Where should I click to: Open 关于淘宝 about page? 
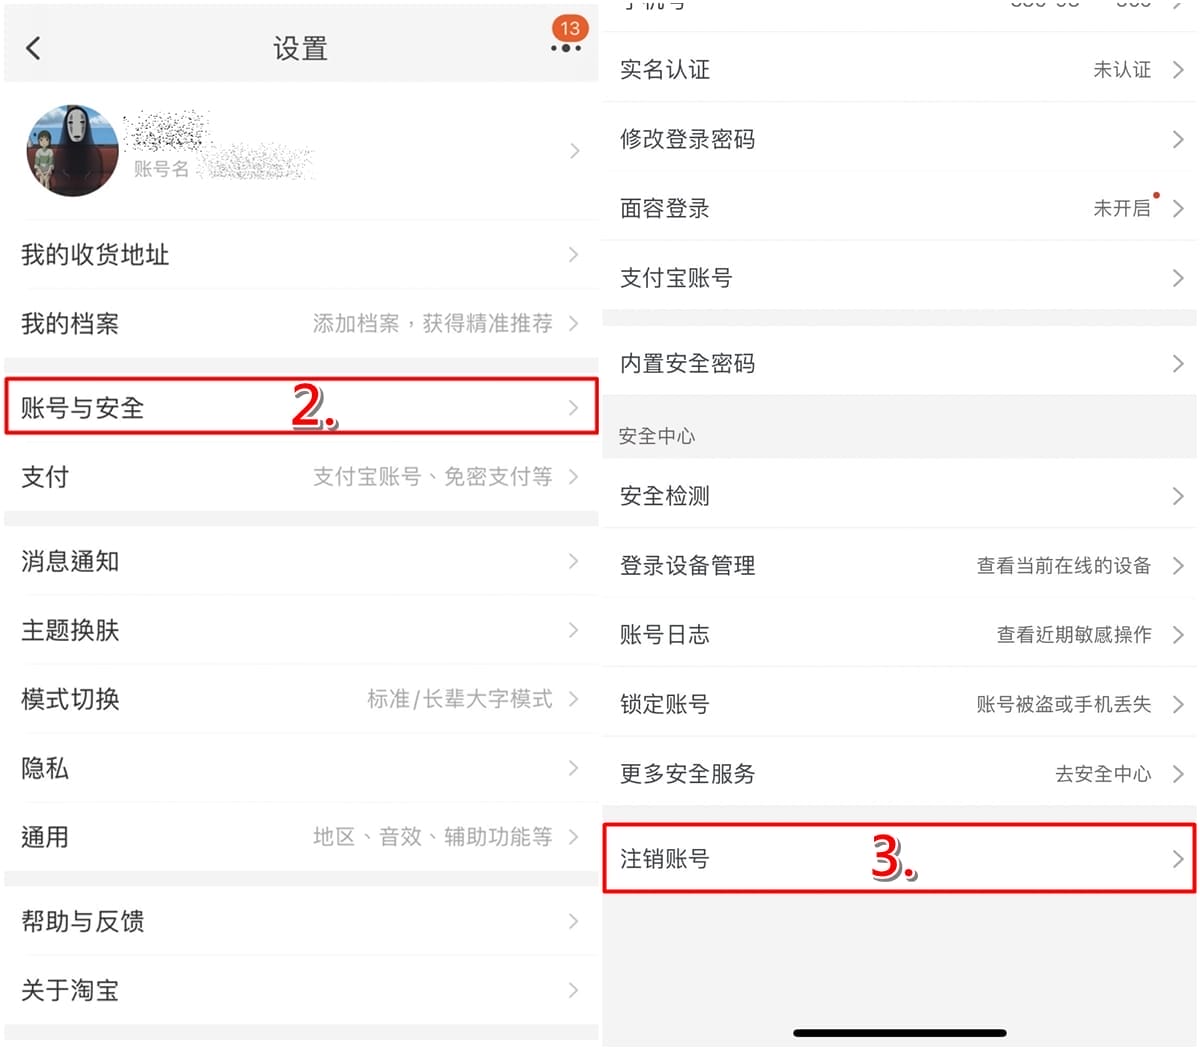tap(301, 990)
